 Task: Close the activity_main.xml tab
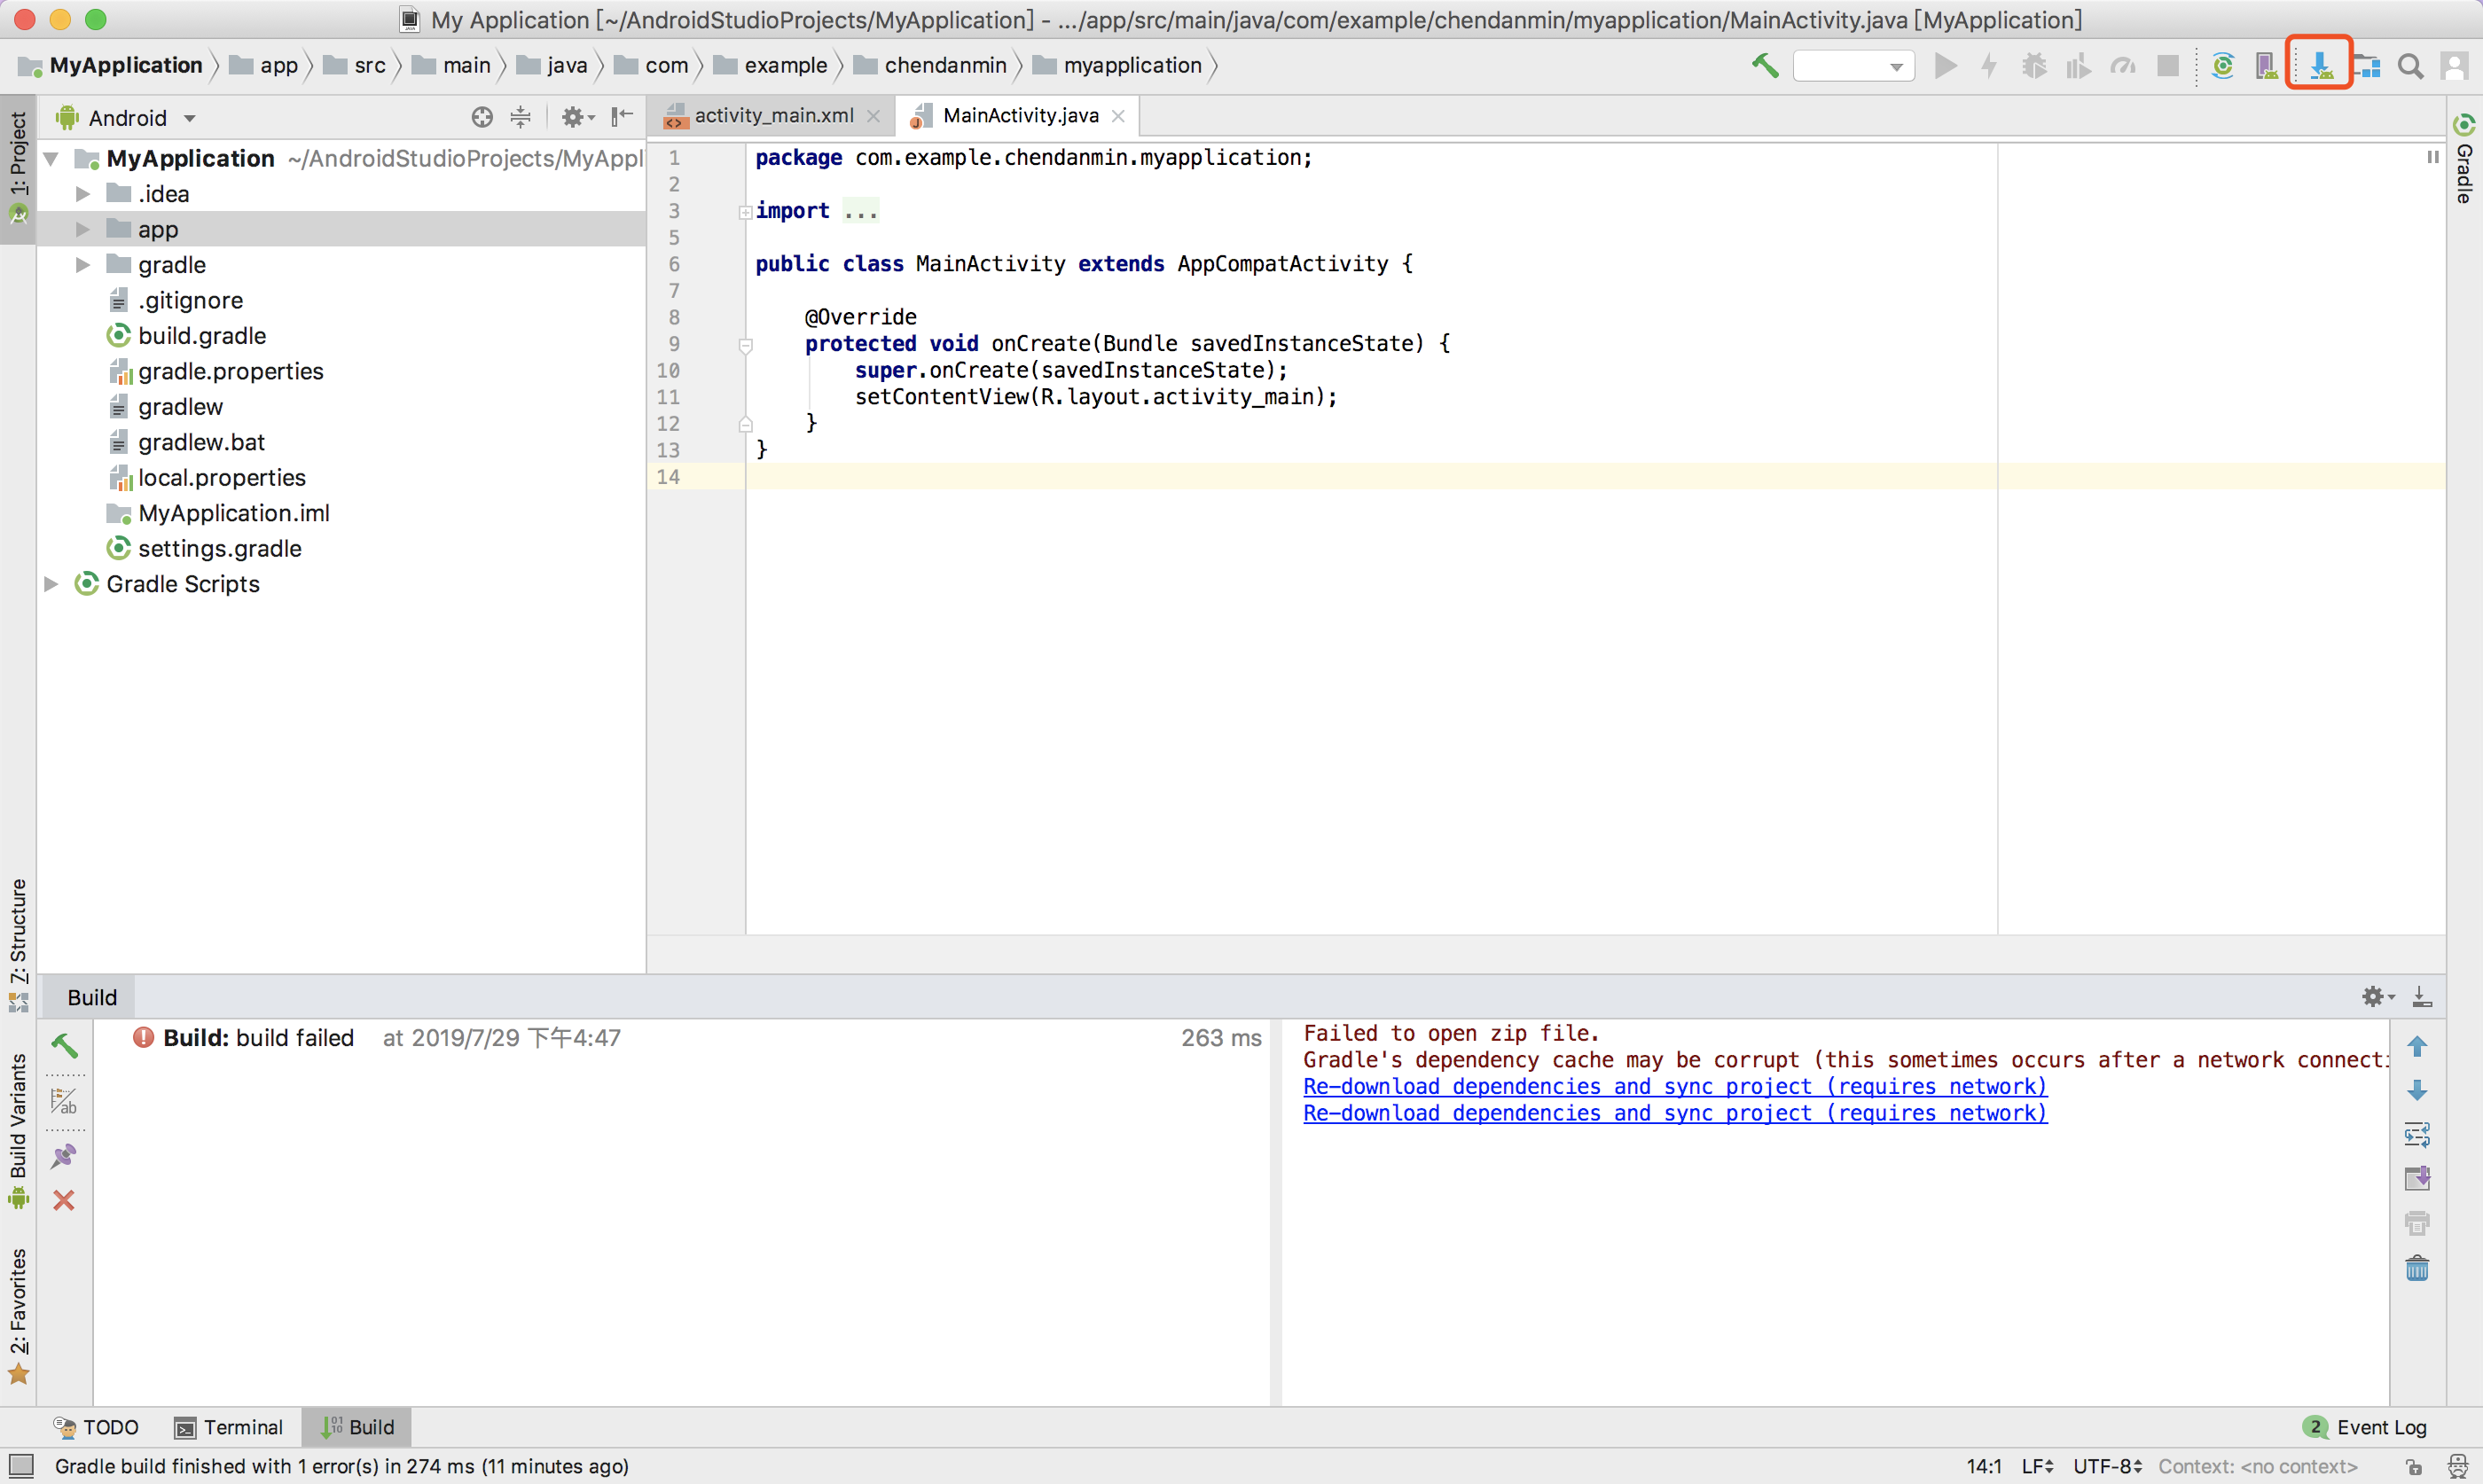pyautogui.click(x=873, y=116)
